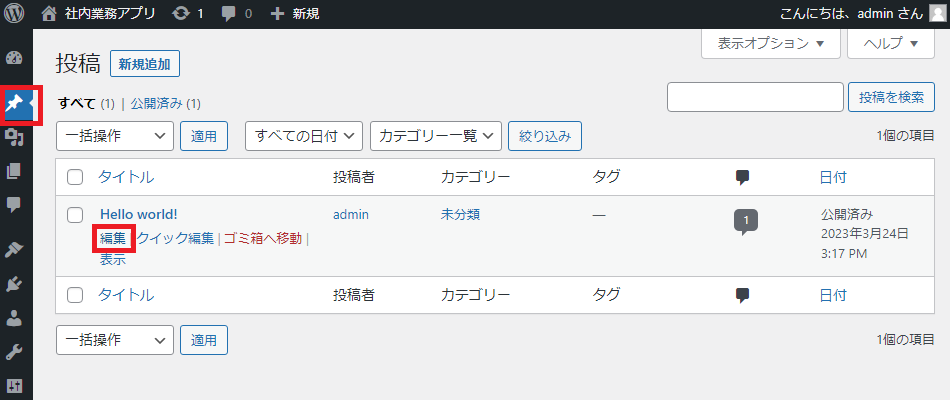Tick the select-all checkbox in table header
Screen dimensions: 950x400
point(75,177)
